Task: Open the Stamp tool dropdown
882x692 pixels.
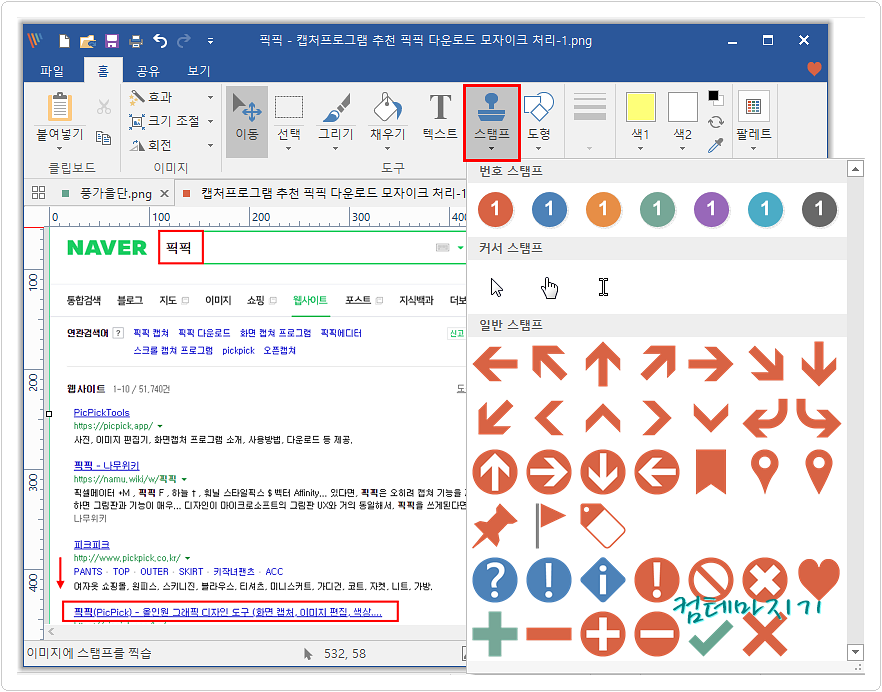Action: pyautogui.click(x=492, y=149)
